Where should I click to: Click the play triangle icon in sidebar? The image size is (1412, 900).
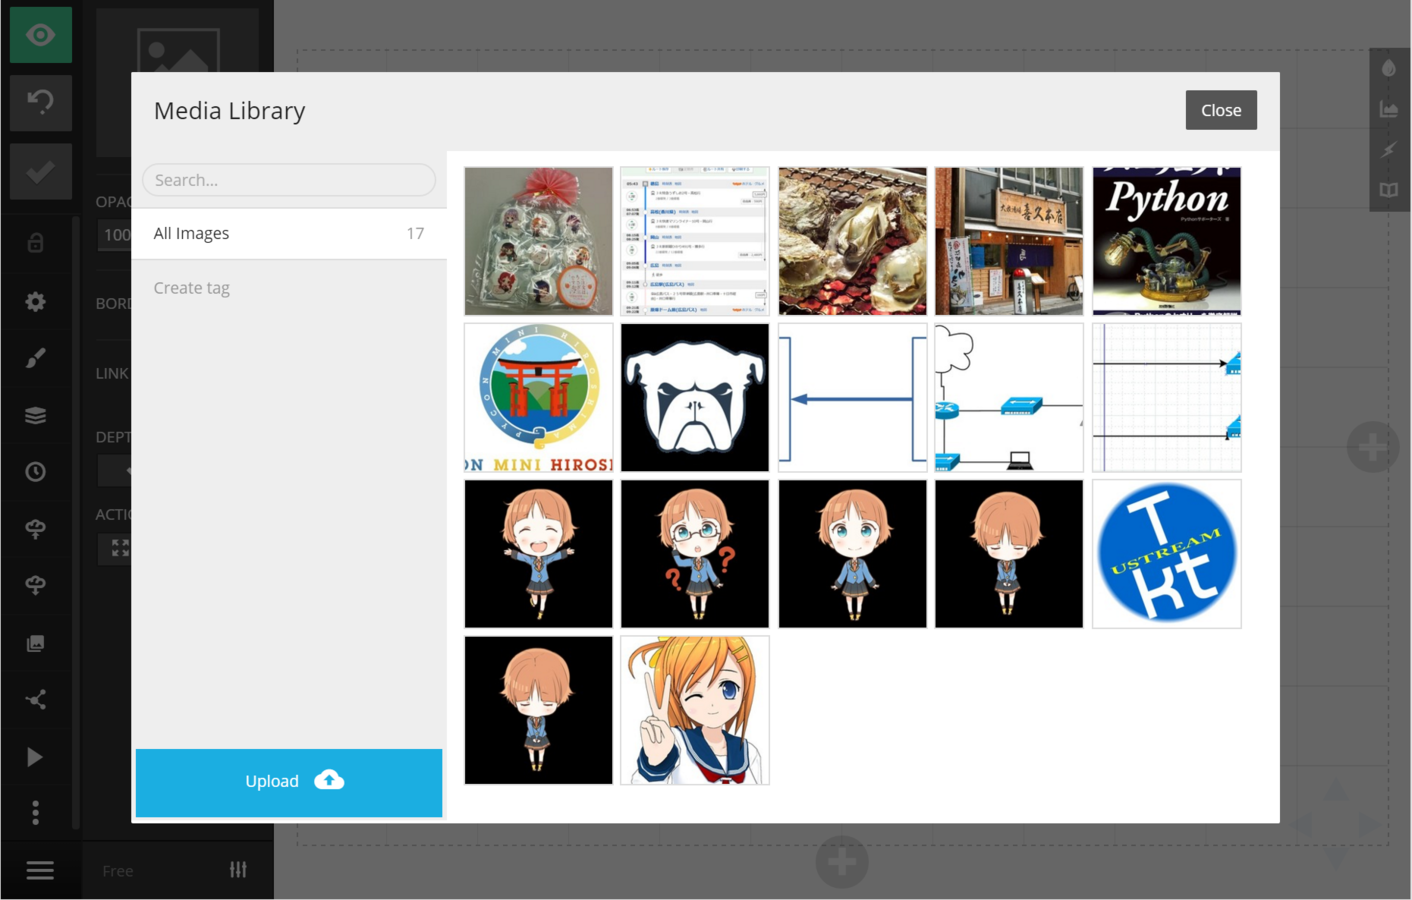pos(35,757)
